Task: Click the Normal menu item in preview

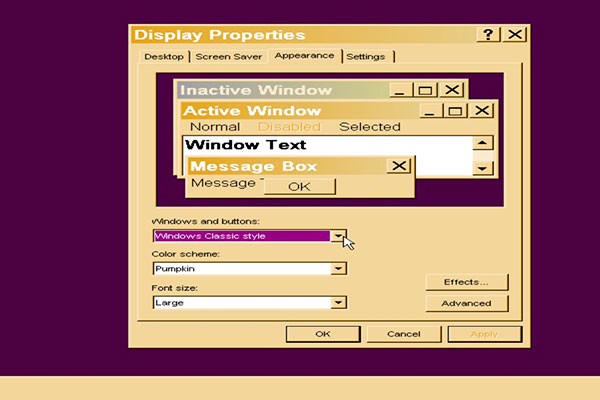Action: (215, 127)
